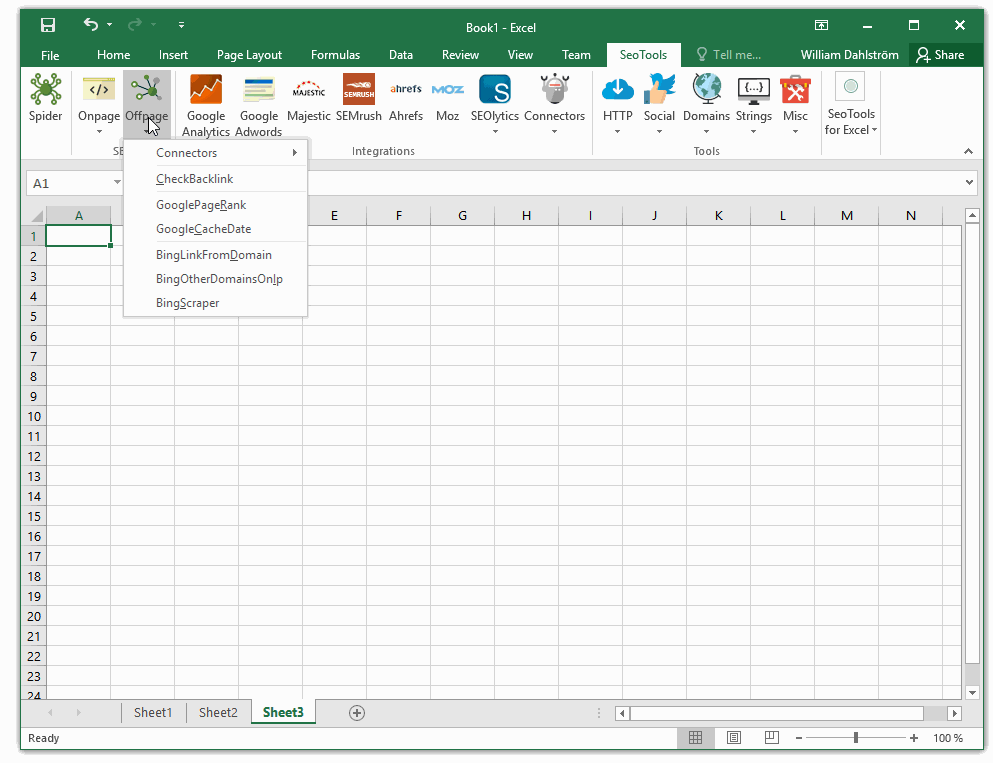The height and width of the screenshot is (763, 993).
Task: Open Google Analytics integration
Action: click(x=206, y=89)
